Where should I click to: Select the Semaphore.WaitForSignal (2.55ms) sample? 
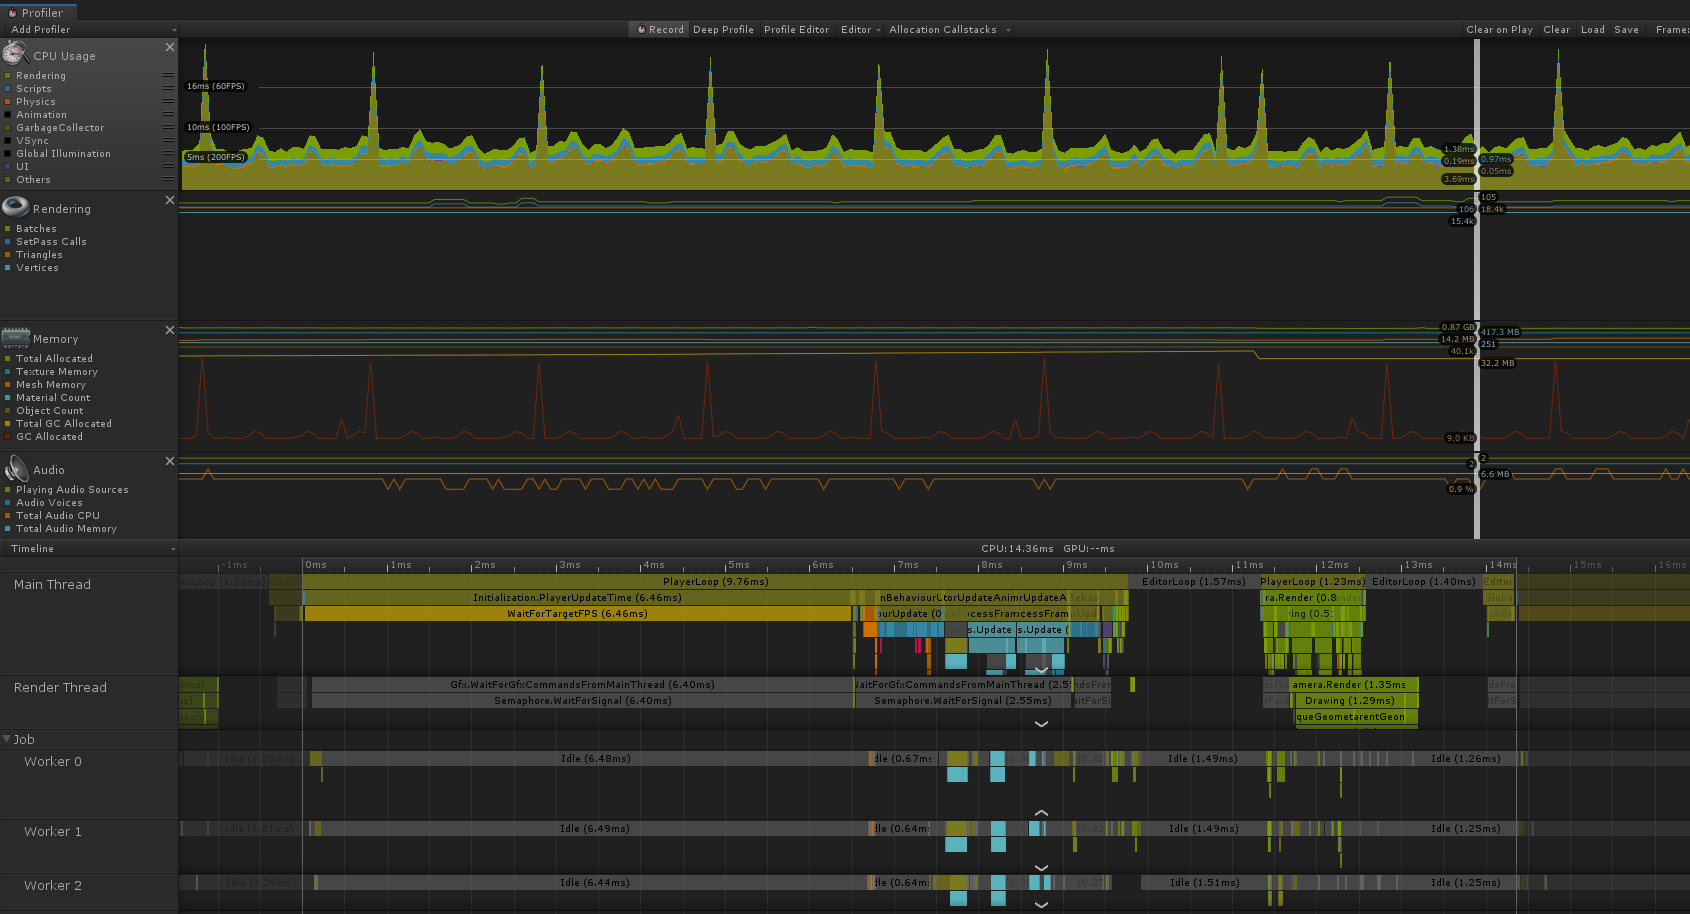point(963,701)
